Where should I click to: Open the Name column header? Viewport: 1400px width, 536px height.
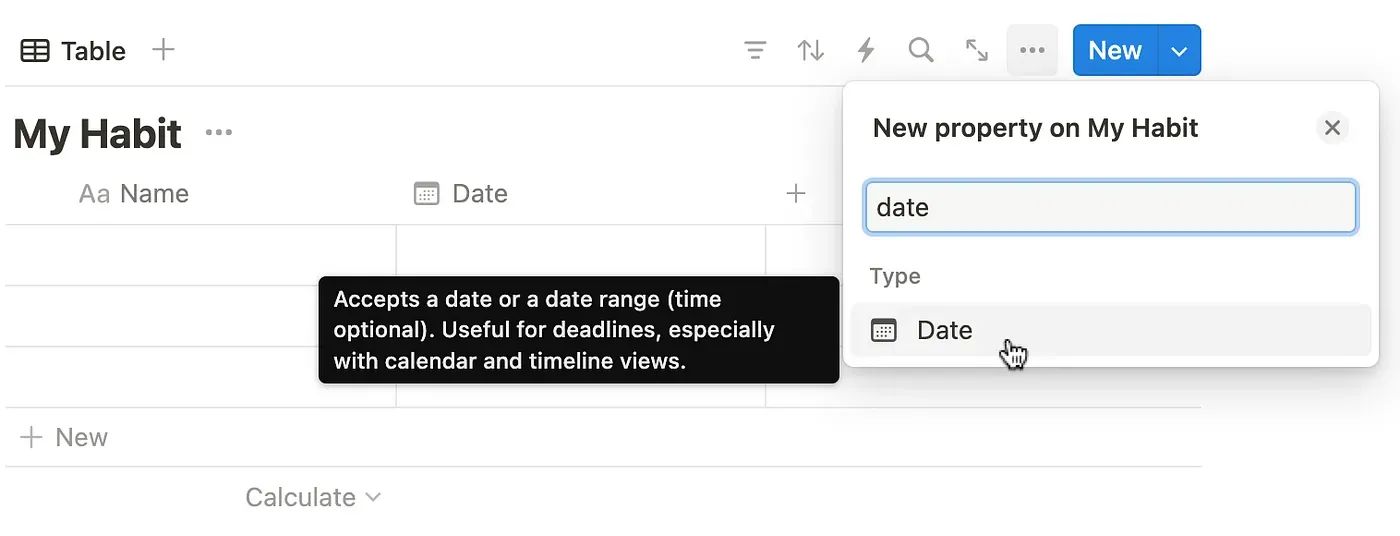[x=200, y=194]
